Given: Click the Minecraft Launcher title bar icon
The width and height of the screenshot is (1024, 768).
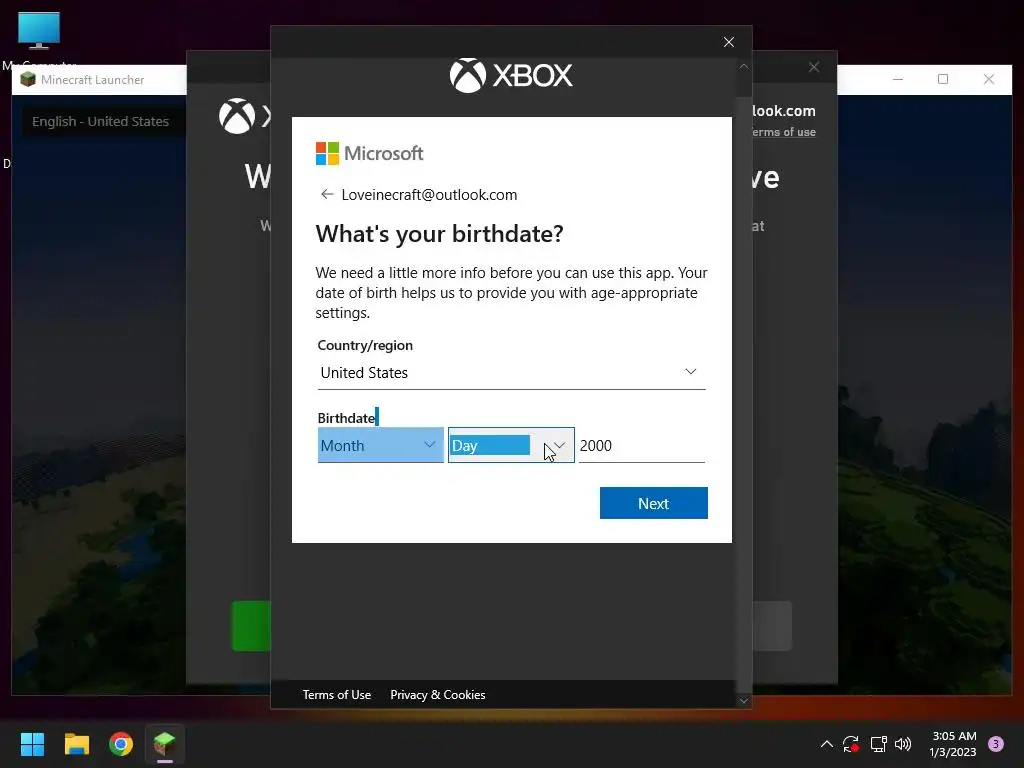Looking at the screenshot, I should point(27,80).
